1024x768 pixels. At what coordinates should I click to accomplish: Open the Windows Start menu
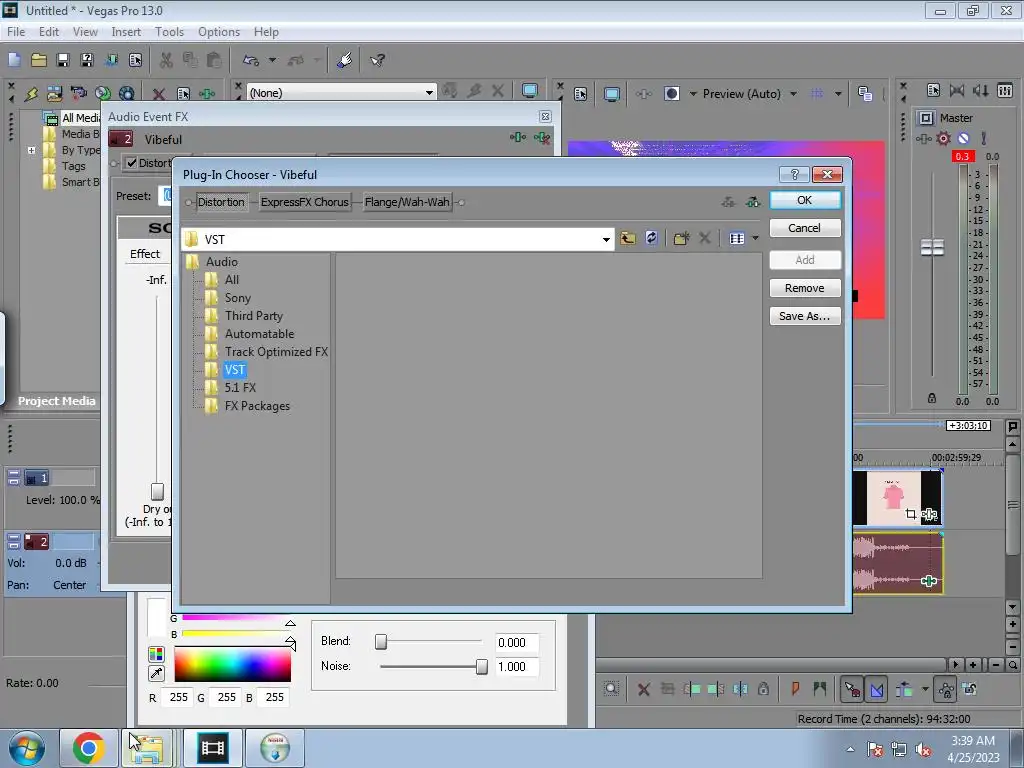[x=27, y=748]
